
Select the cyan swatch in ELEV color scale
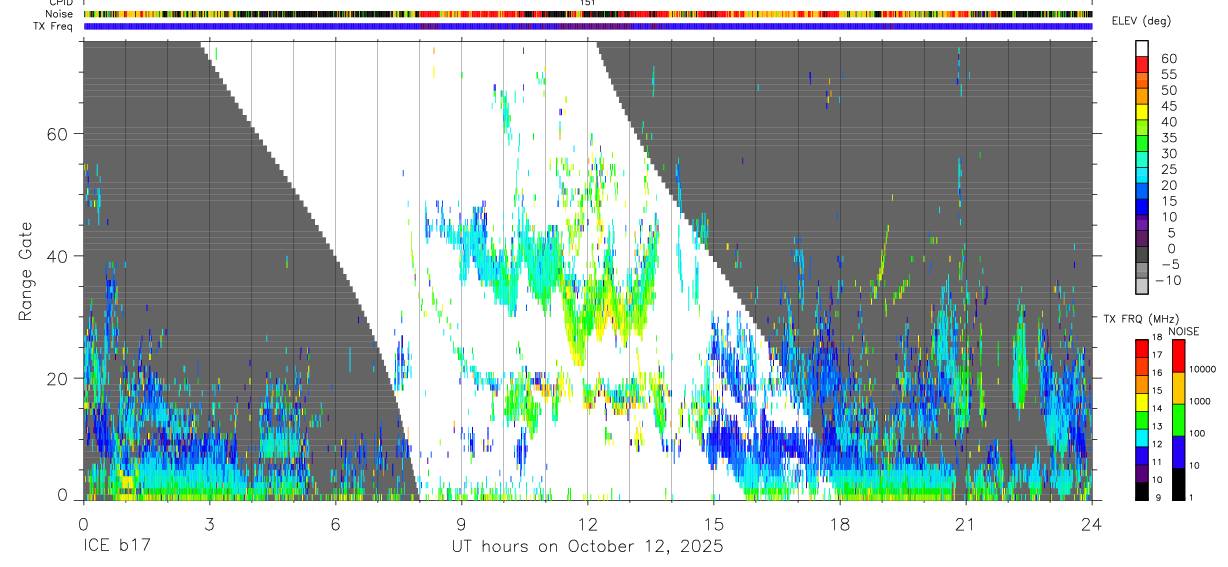click(1142, 175)
